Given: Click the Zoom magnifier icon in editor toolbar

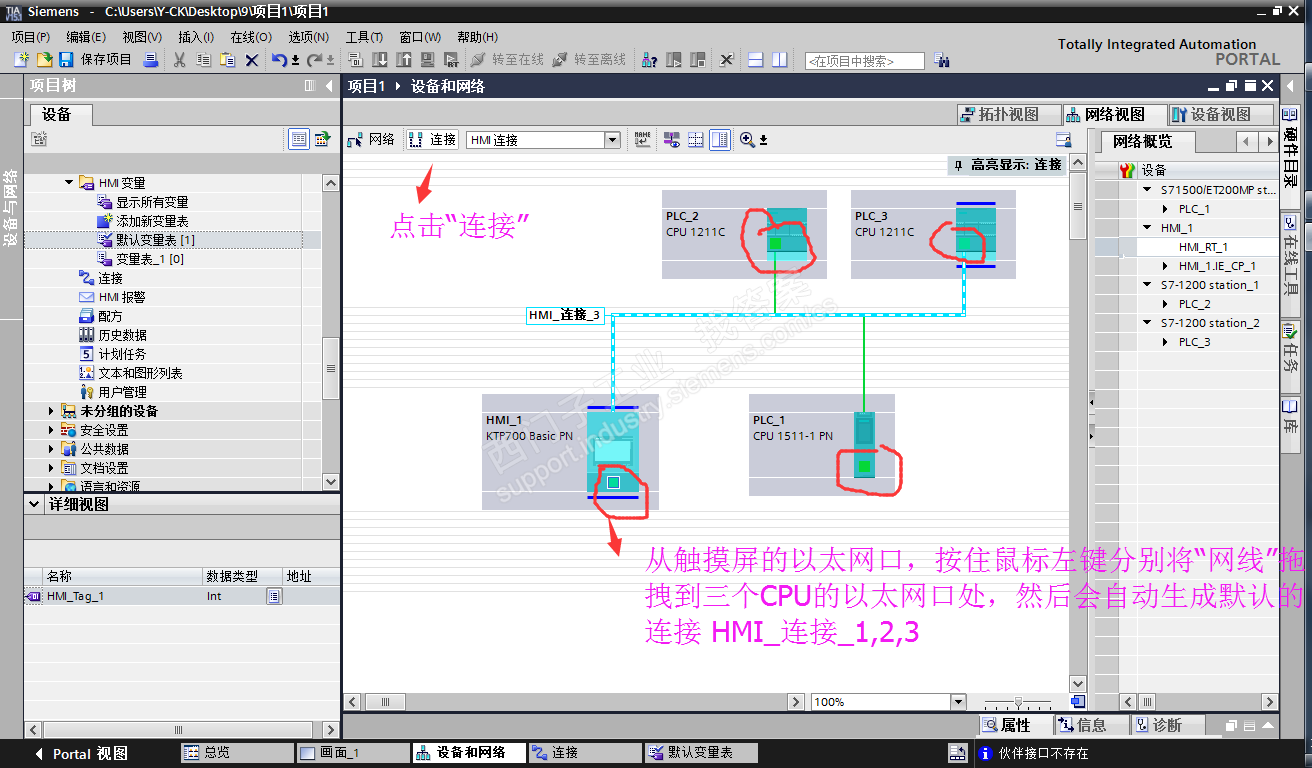Looking at the screenshot, I should [748, 140].
